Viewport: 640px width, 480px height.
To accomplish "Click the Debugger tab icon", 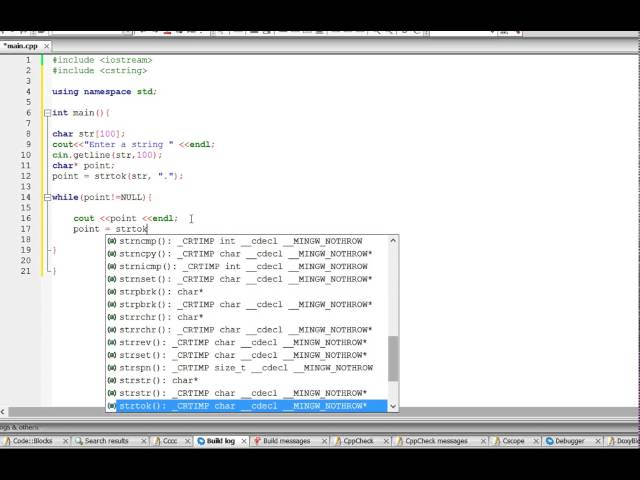I will tap(549, 441).
